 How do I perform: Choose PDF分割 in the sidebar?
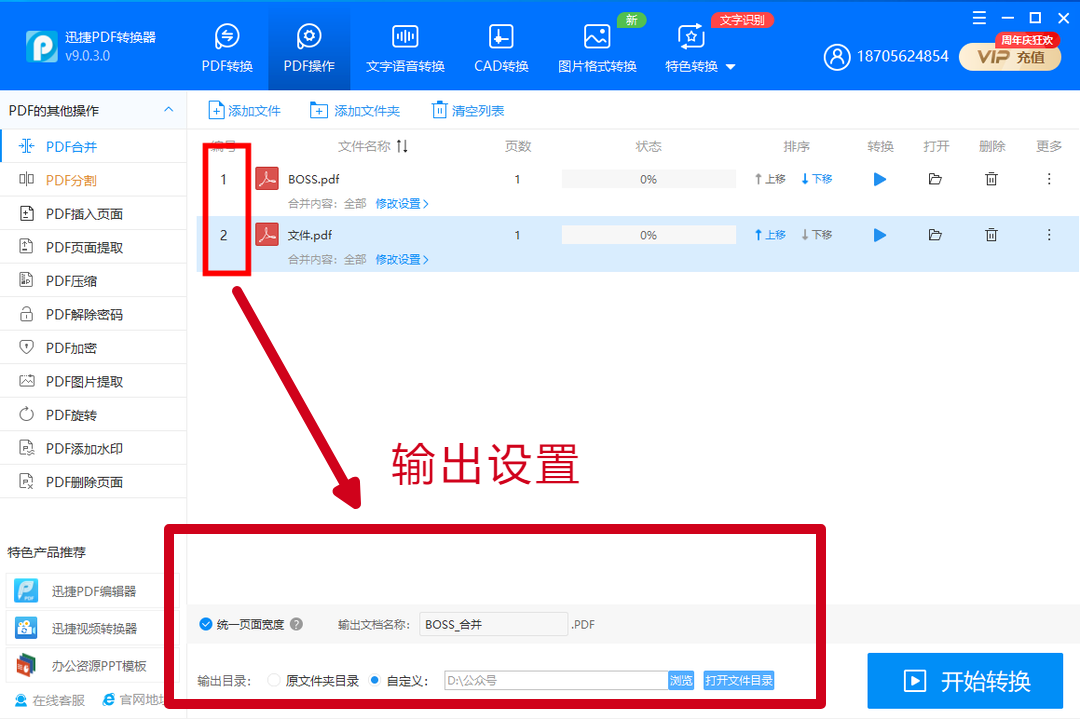(x=71, y=180)
